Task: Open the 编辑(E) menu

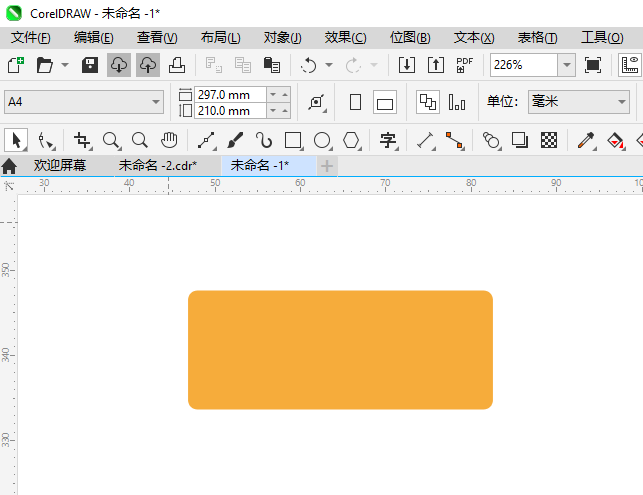Action: click(x=93, y=38)
